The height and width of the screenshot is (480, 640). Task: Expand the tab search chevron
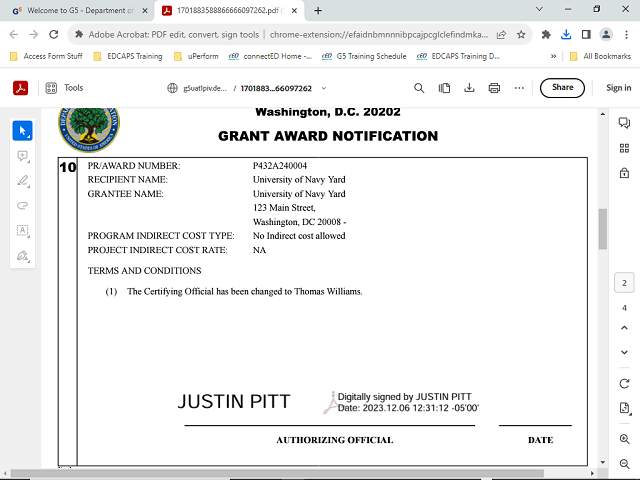[x=539, y=9]
